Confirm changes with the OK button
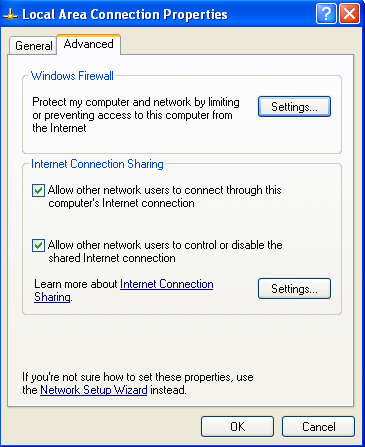 (237, 427)
